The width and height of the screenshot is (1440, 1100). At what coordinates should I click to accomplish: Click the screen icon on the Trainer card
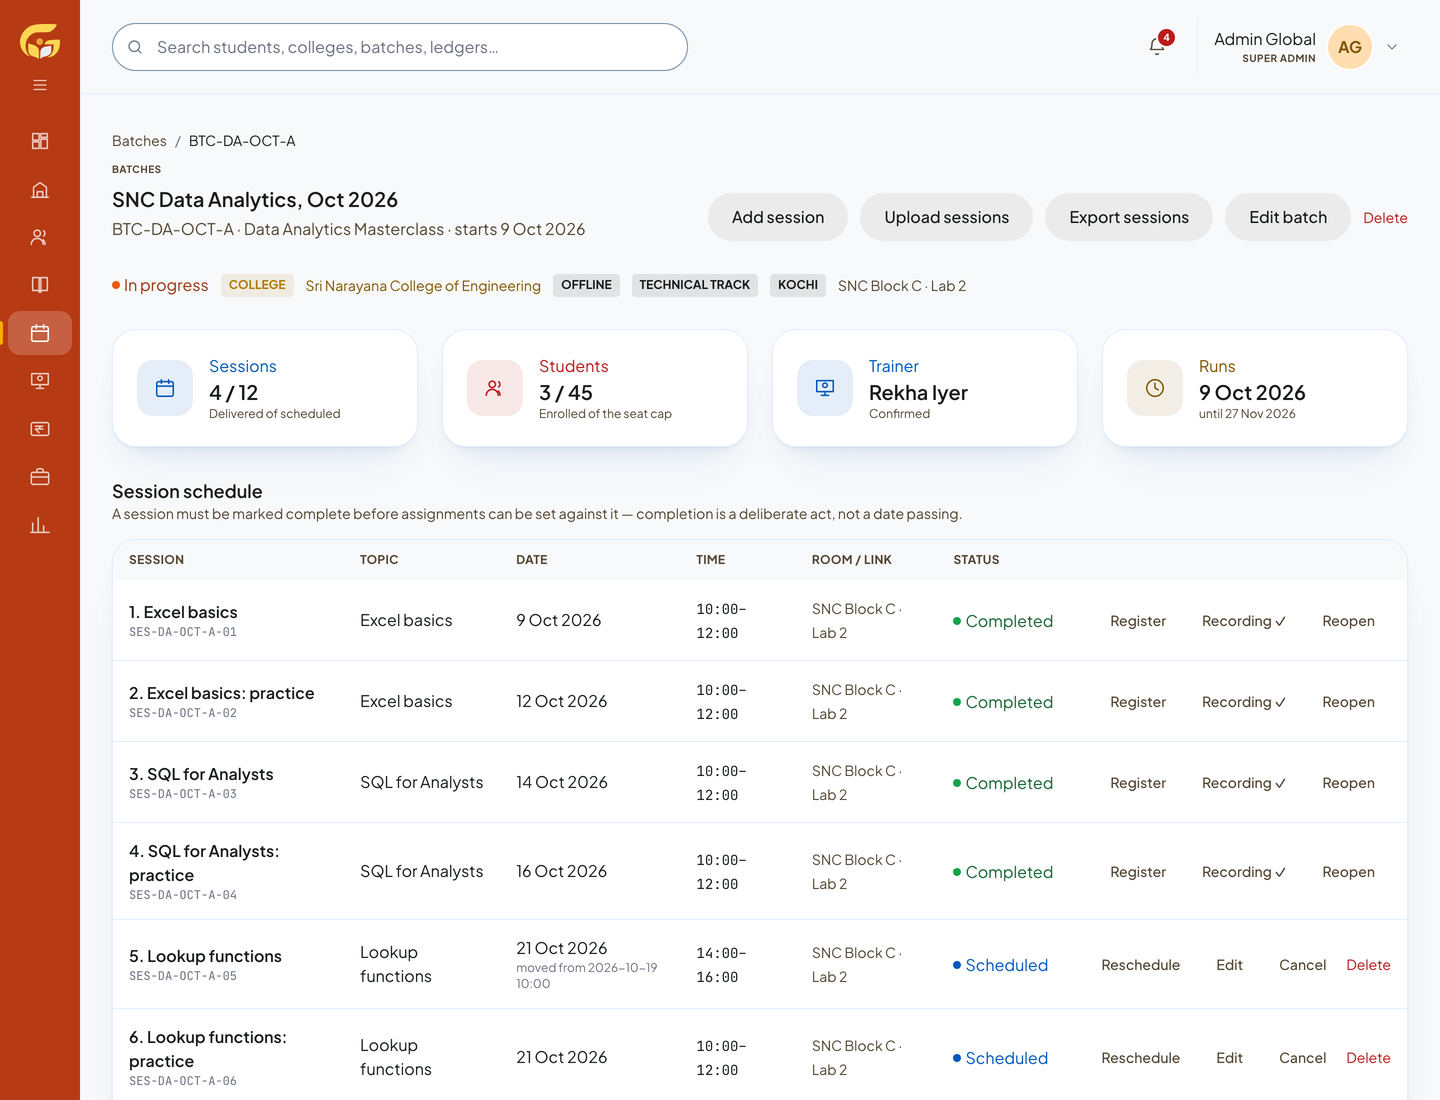coord(825,388)
